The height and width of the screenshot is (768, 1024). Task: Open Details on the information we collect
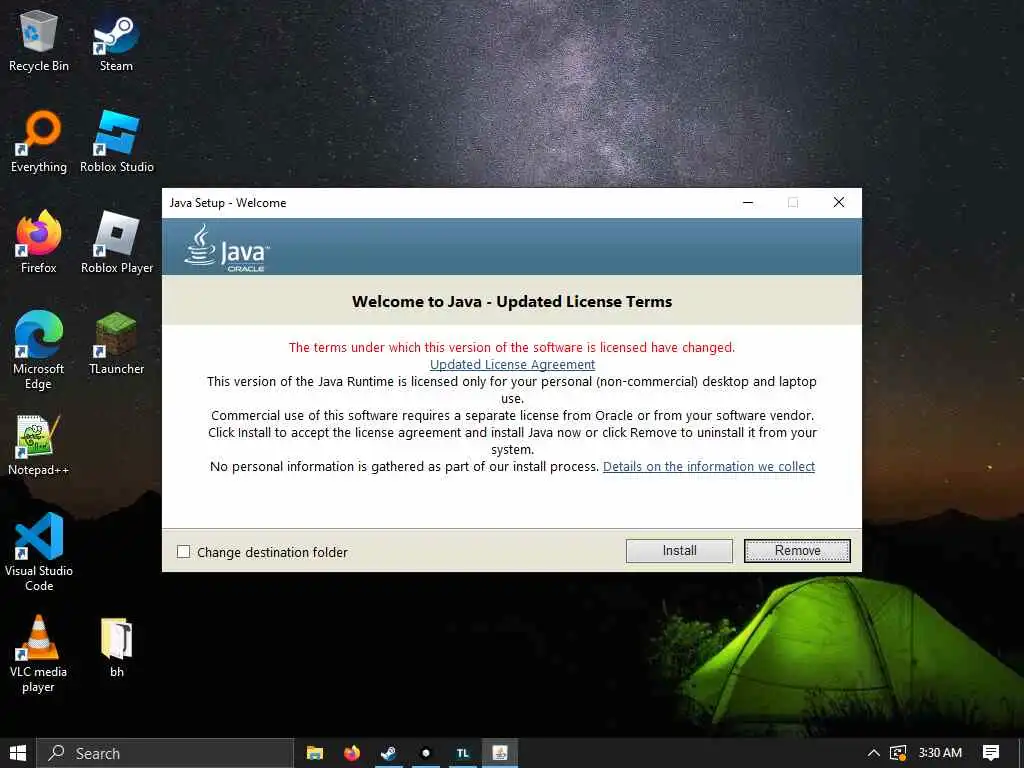[x=709, y=466]
